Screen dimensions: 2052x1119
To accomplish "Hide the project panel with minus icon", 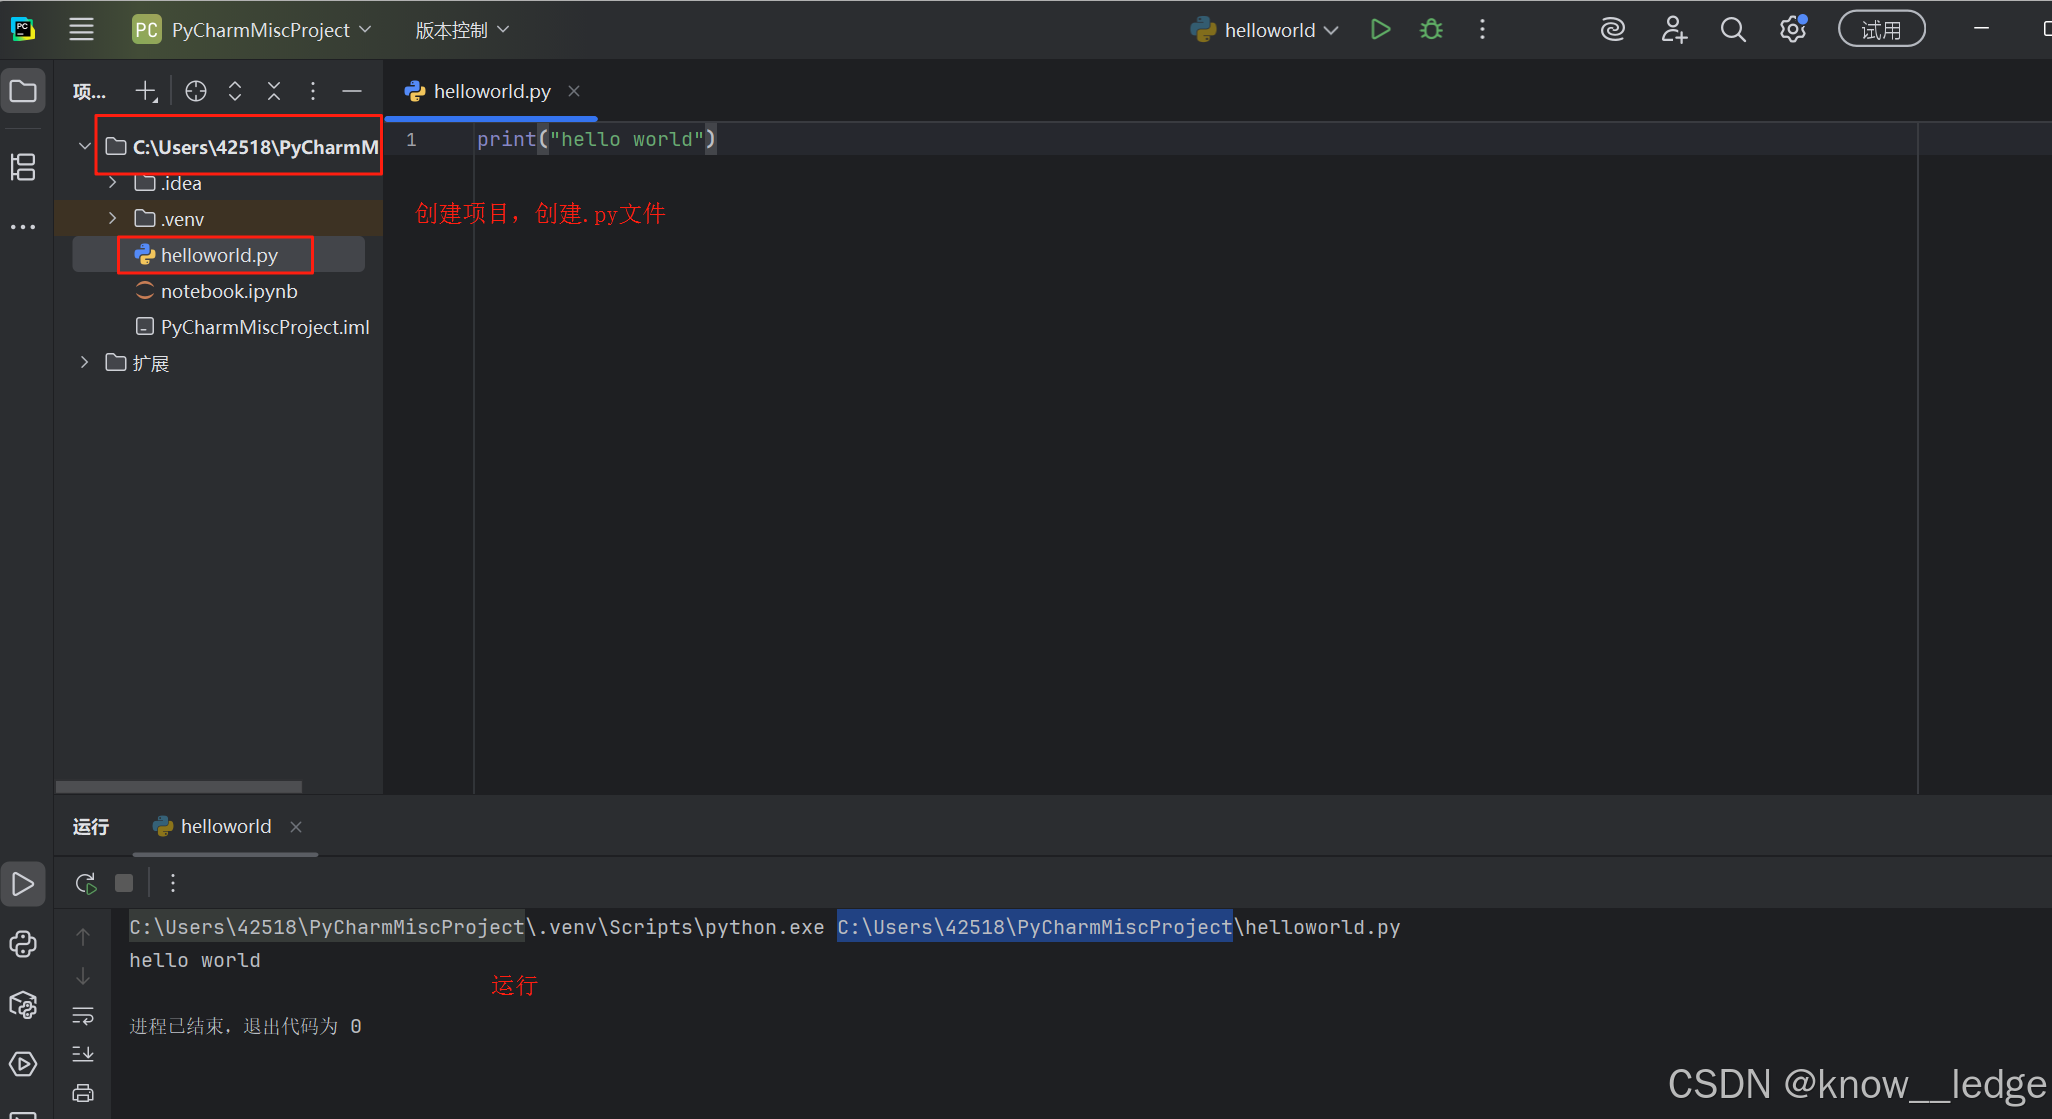I will coord(352,92).
